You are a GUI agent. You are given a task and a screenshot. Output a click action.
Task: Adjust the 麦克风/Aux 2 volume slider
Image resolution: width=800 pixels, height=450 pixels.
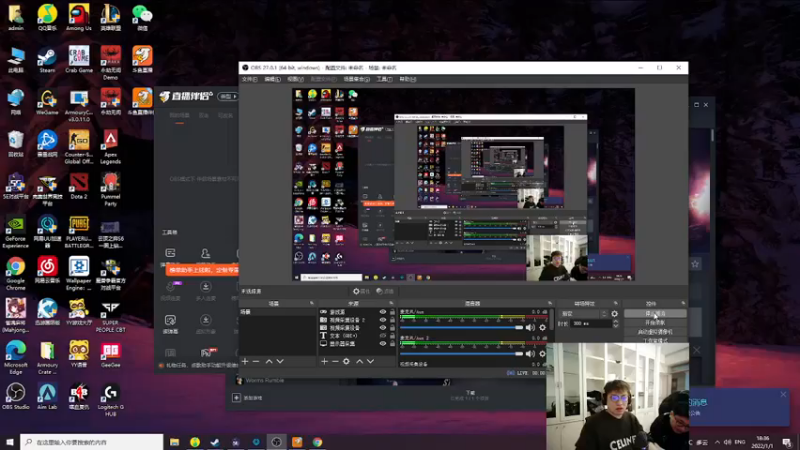click(462, 354)
